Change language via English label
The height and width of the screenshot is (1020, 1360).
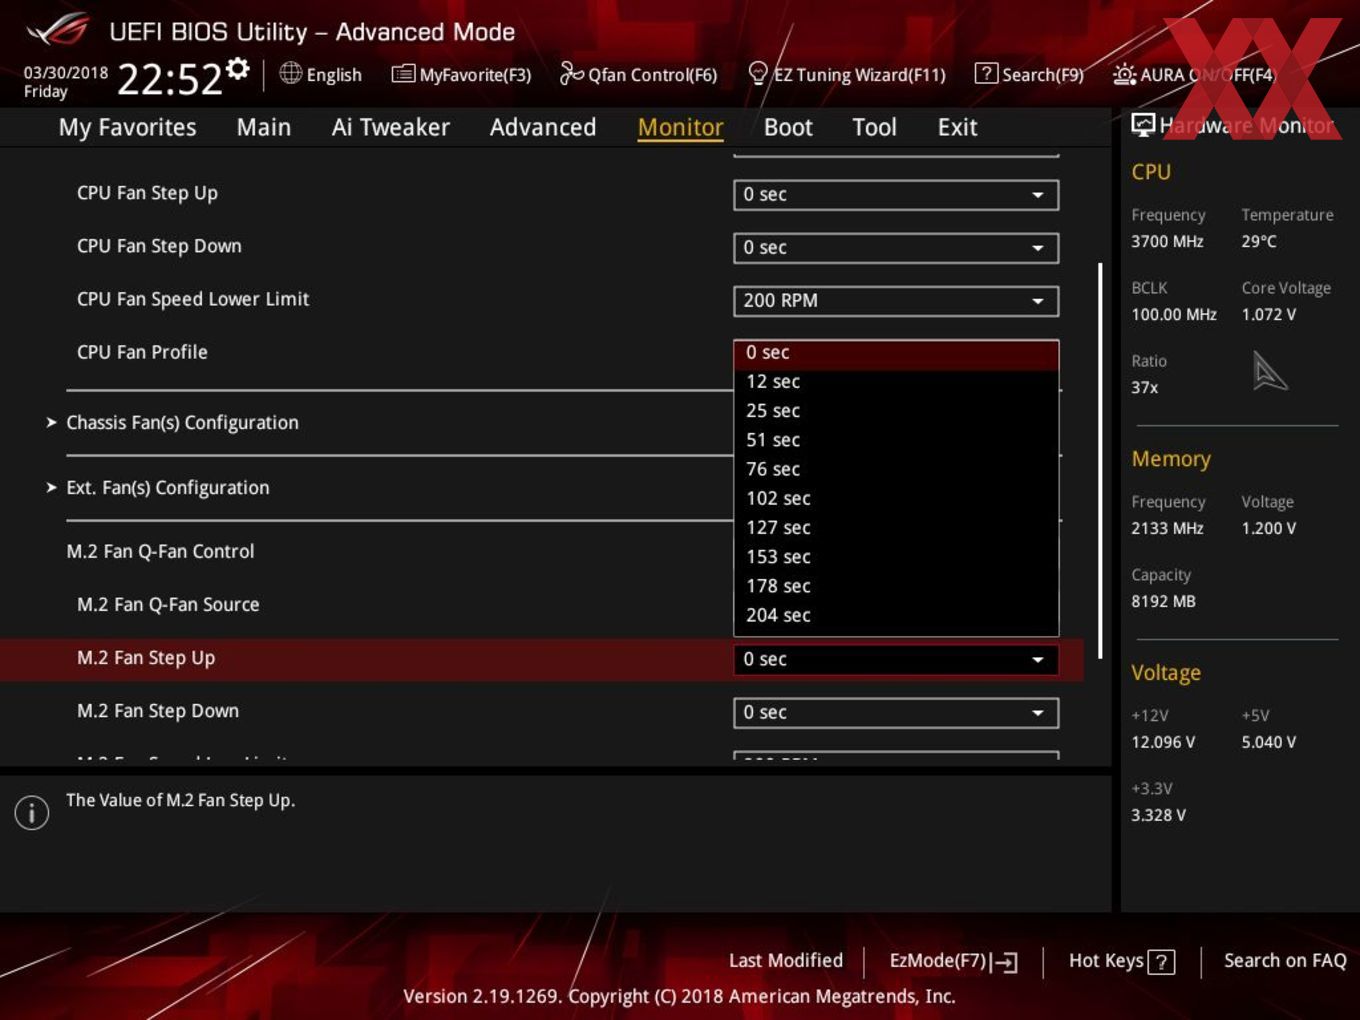(x=334, y=75)
